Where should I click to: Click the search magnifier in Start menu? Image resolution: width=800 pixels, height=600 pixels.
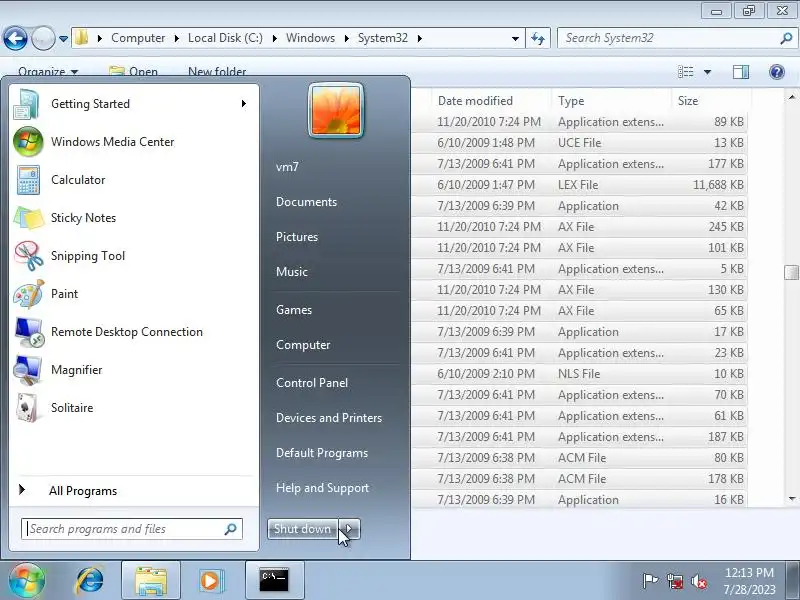(x=231, y=529)
